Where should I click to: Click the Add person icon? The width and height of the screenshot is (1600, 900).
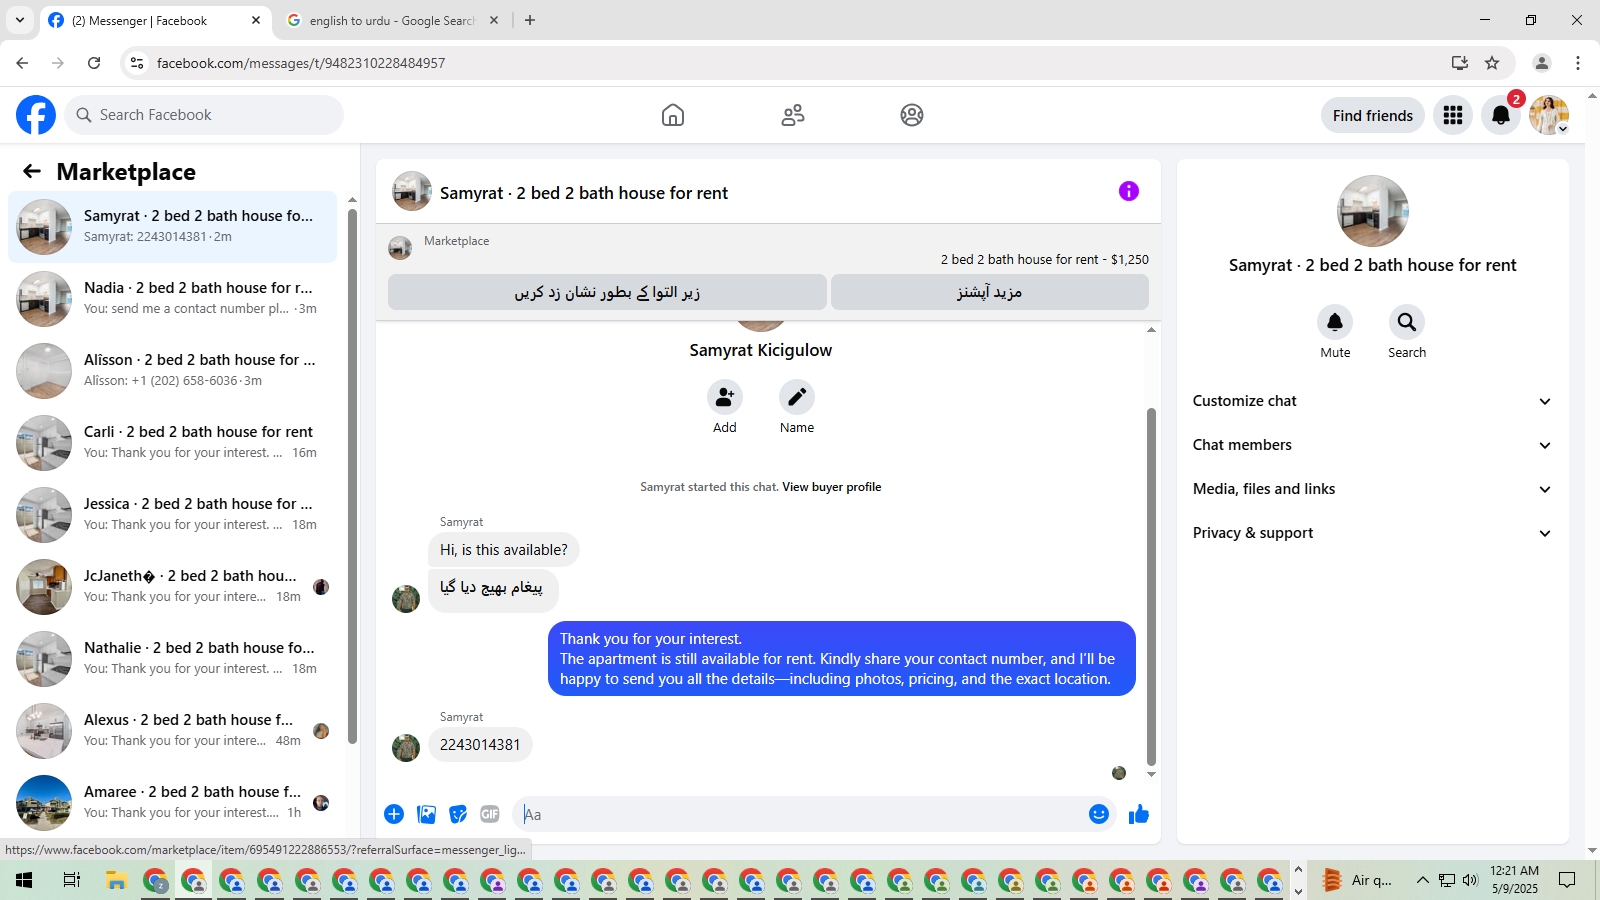click(725, 397)
